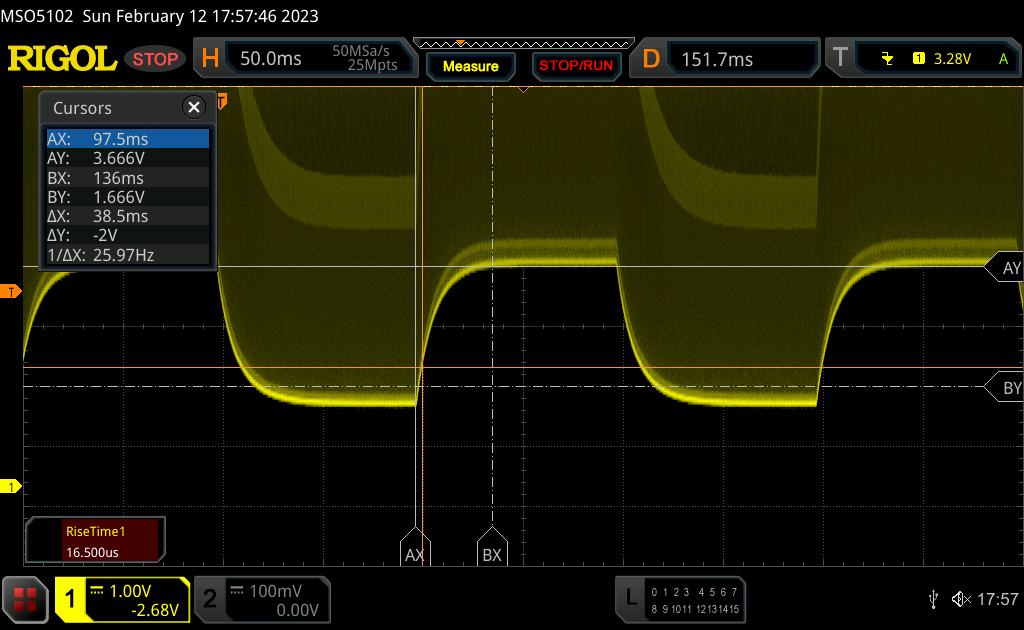Select the 1/ΔX 25.97Hz row
The height and width of the screenshot is (630, 1024).
pyautogui.click(x=127, y=255)
